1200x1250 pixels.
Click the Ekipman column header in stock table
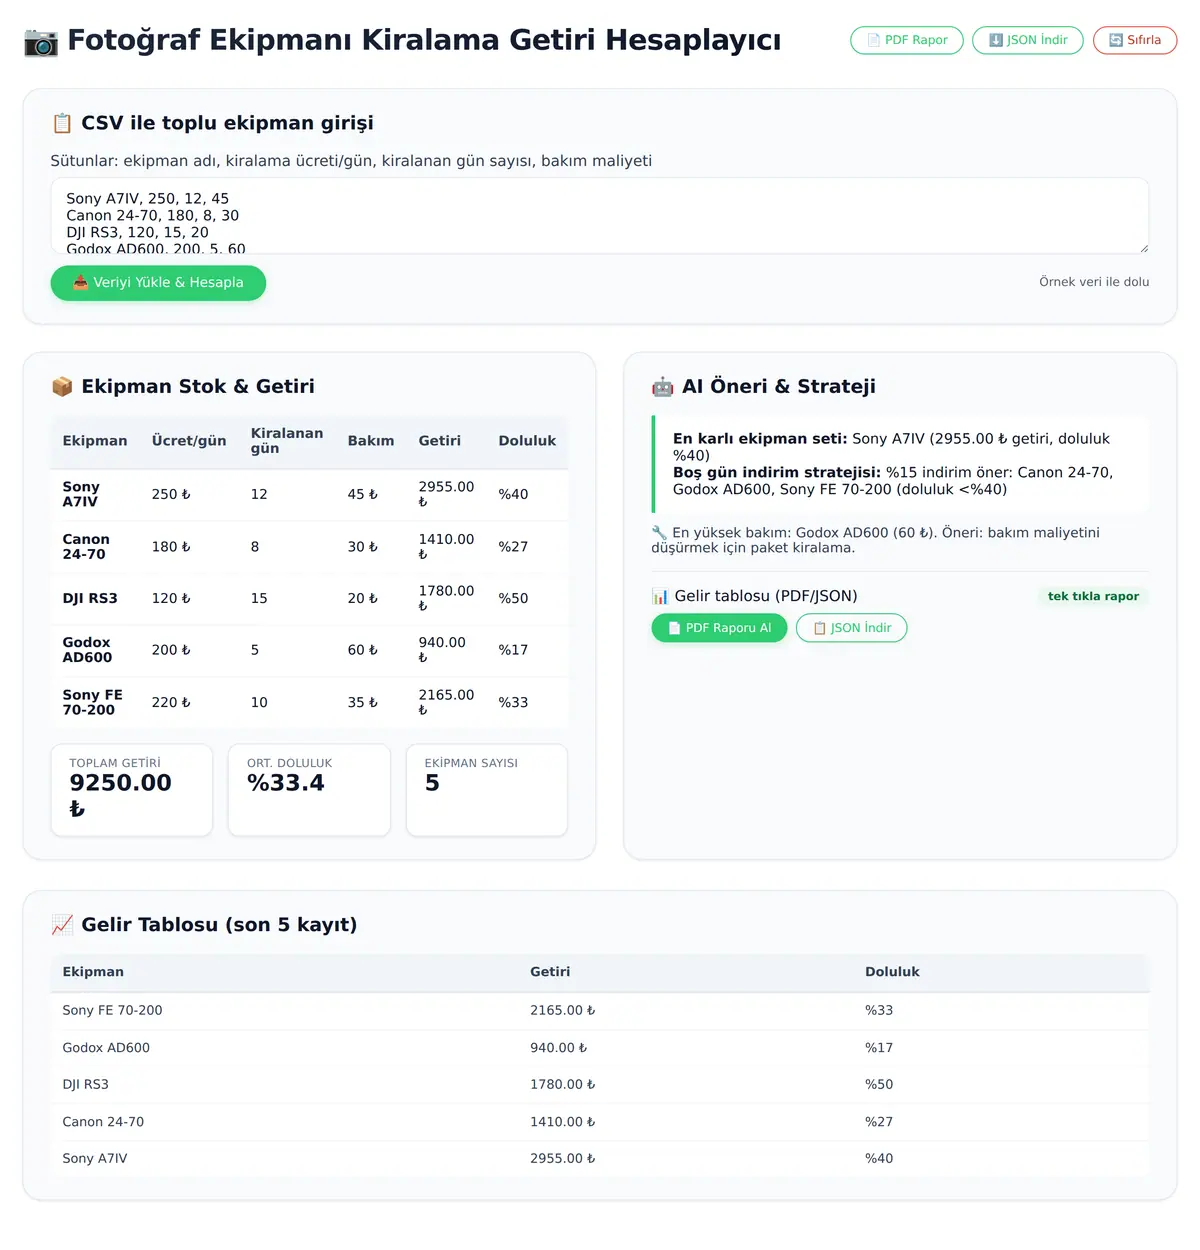(x=95, y=441)
